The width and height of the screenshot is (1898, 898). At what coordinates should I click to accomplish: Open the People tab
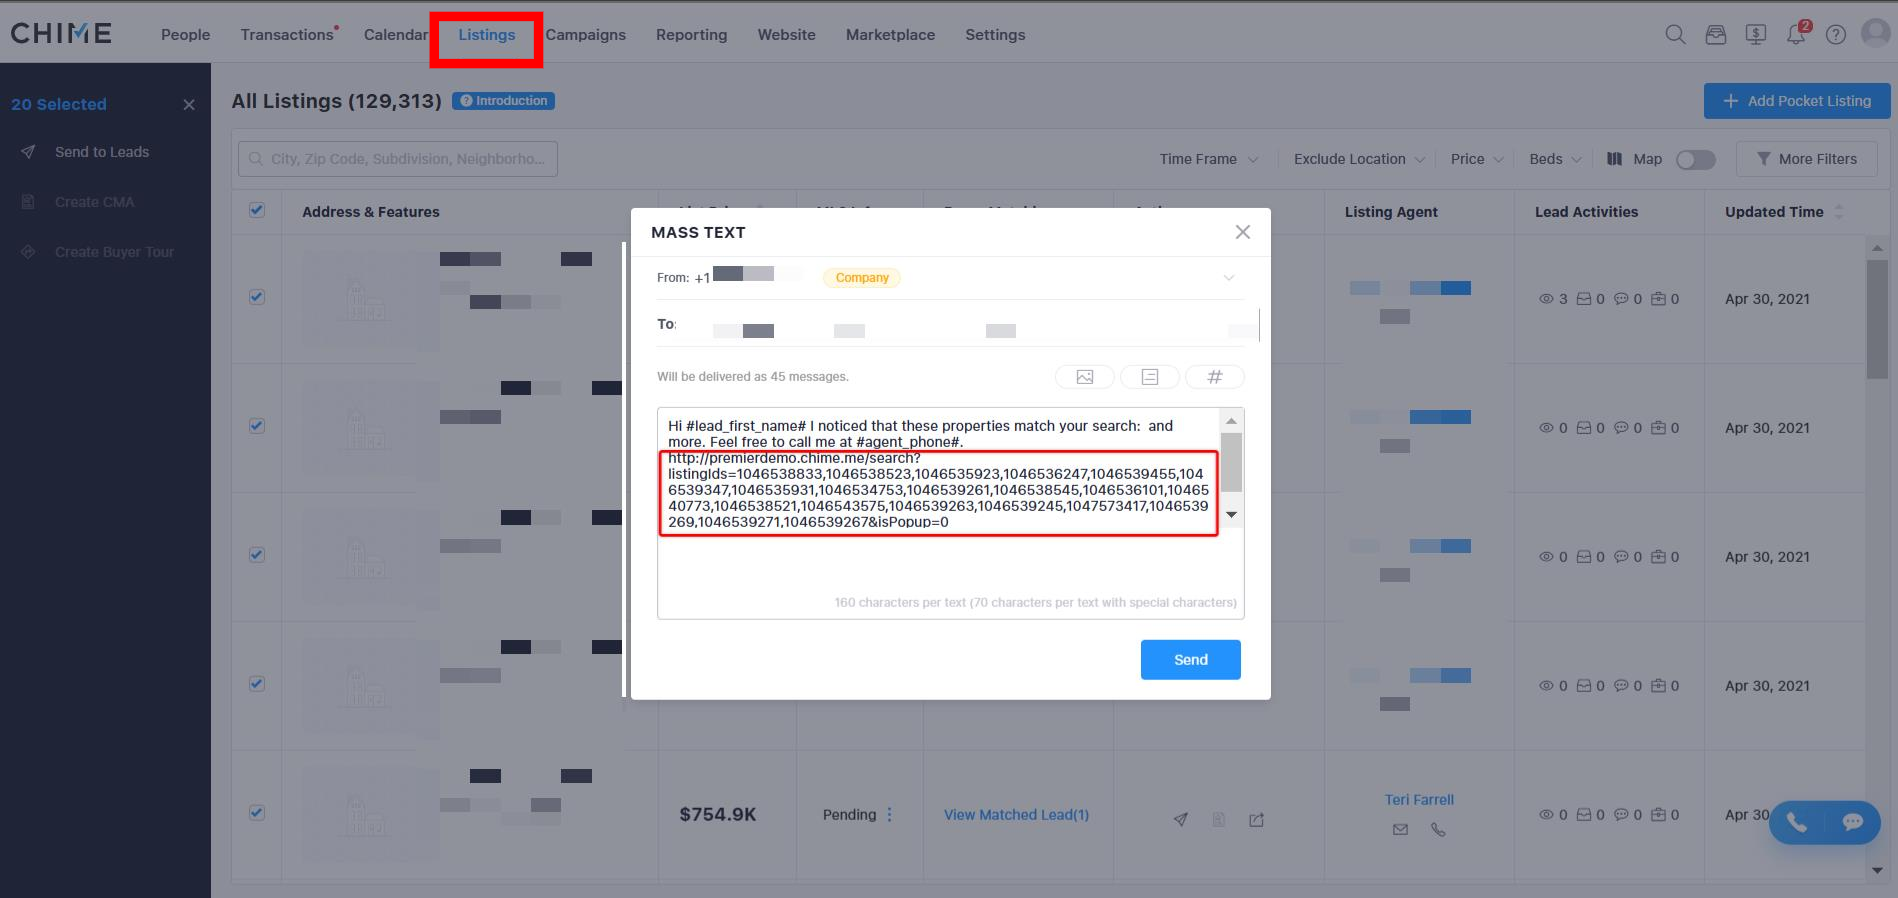pos(186,35)
